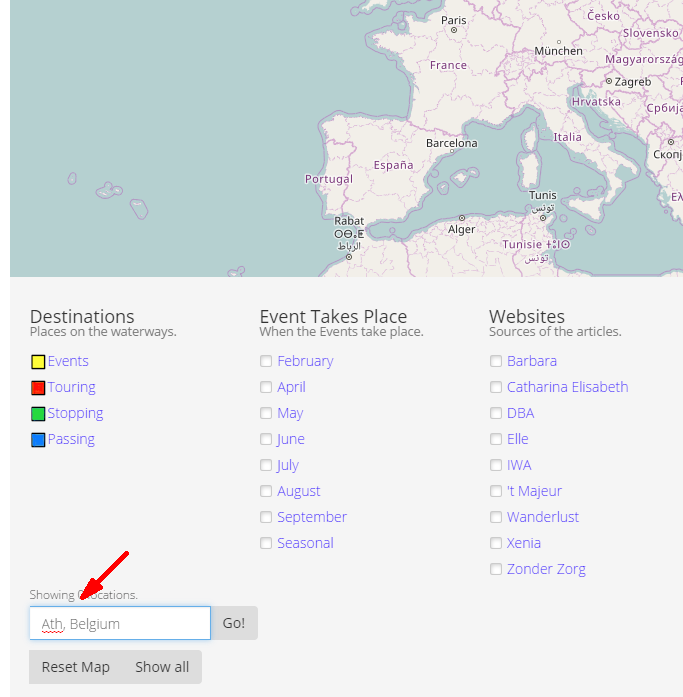Click the green Stopping color swatch
This screenshot has height=697, width=683.
pyautogui.click(x=38, y=414)
